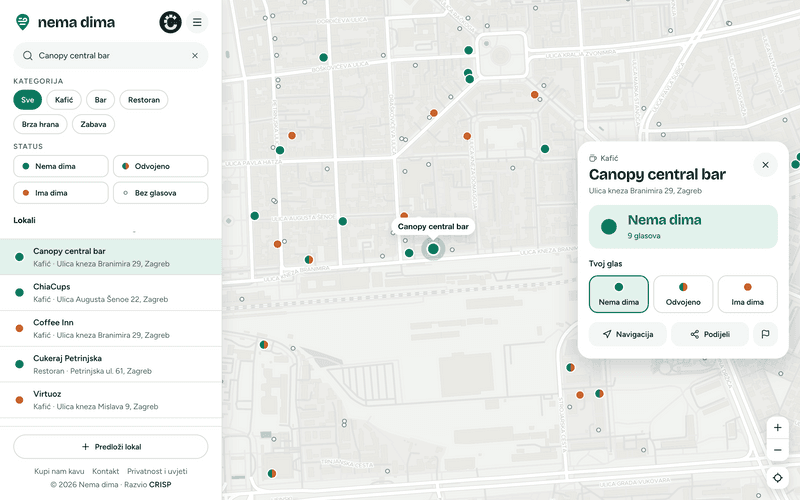Open the Cukeraj Petrinjska list entry
800x500 pixels.
point(111,364)
